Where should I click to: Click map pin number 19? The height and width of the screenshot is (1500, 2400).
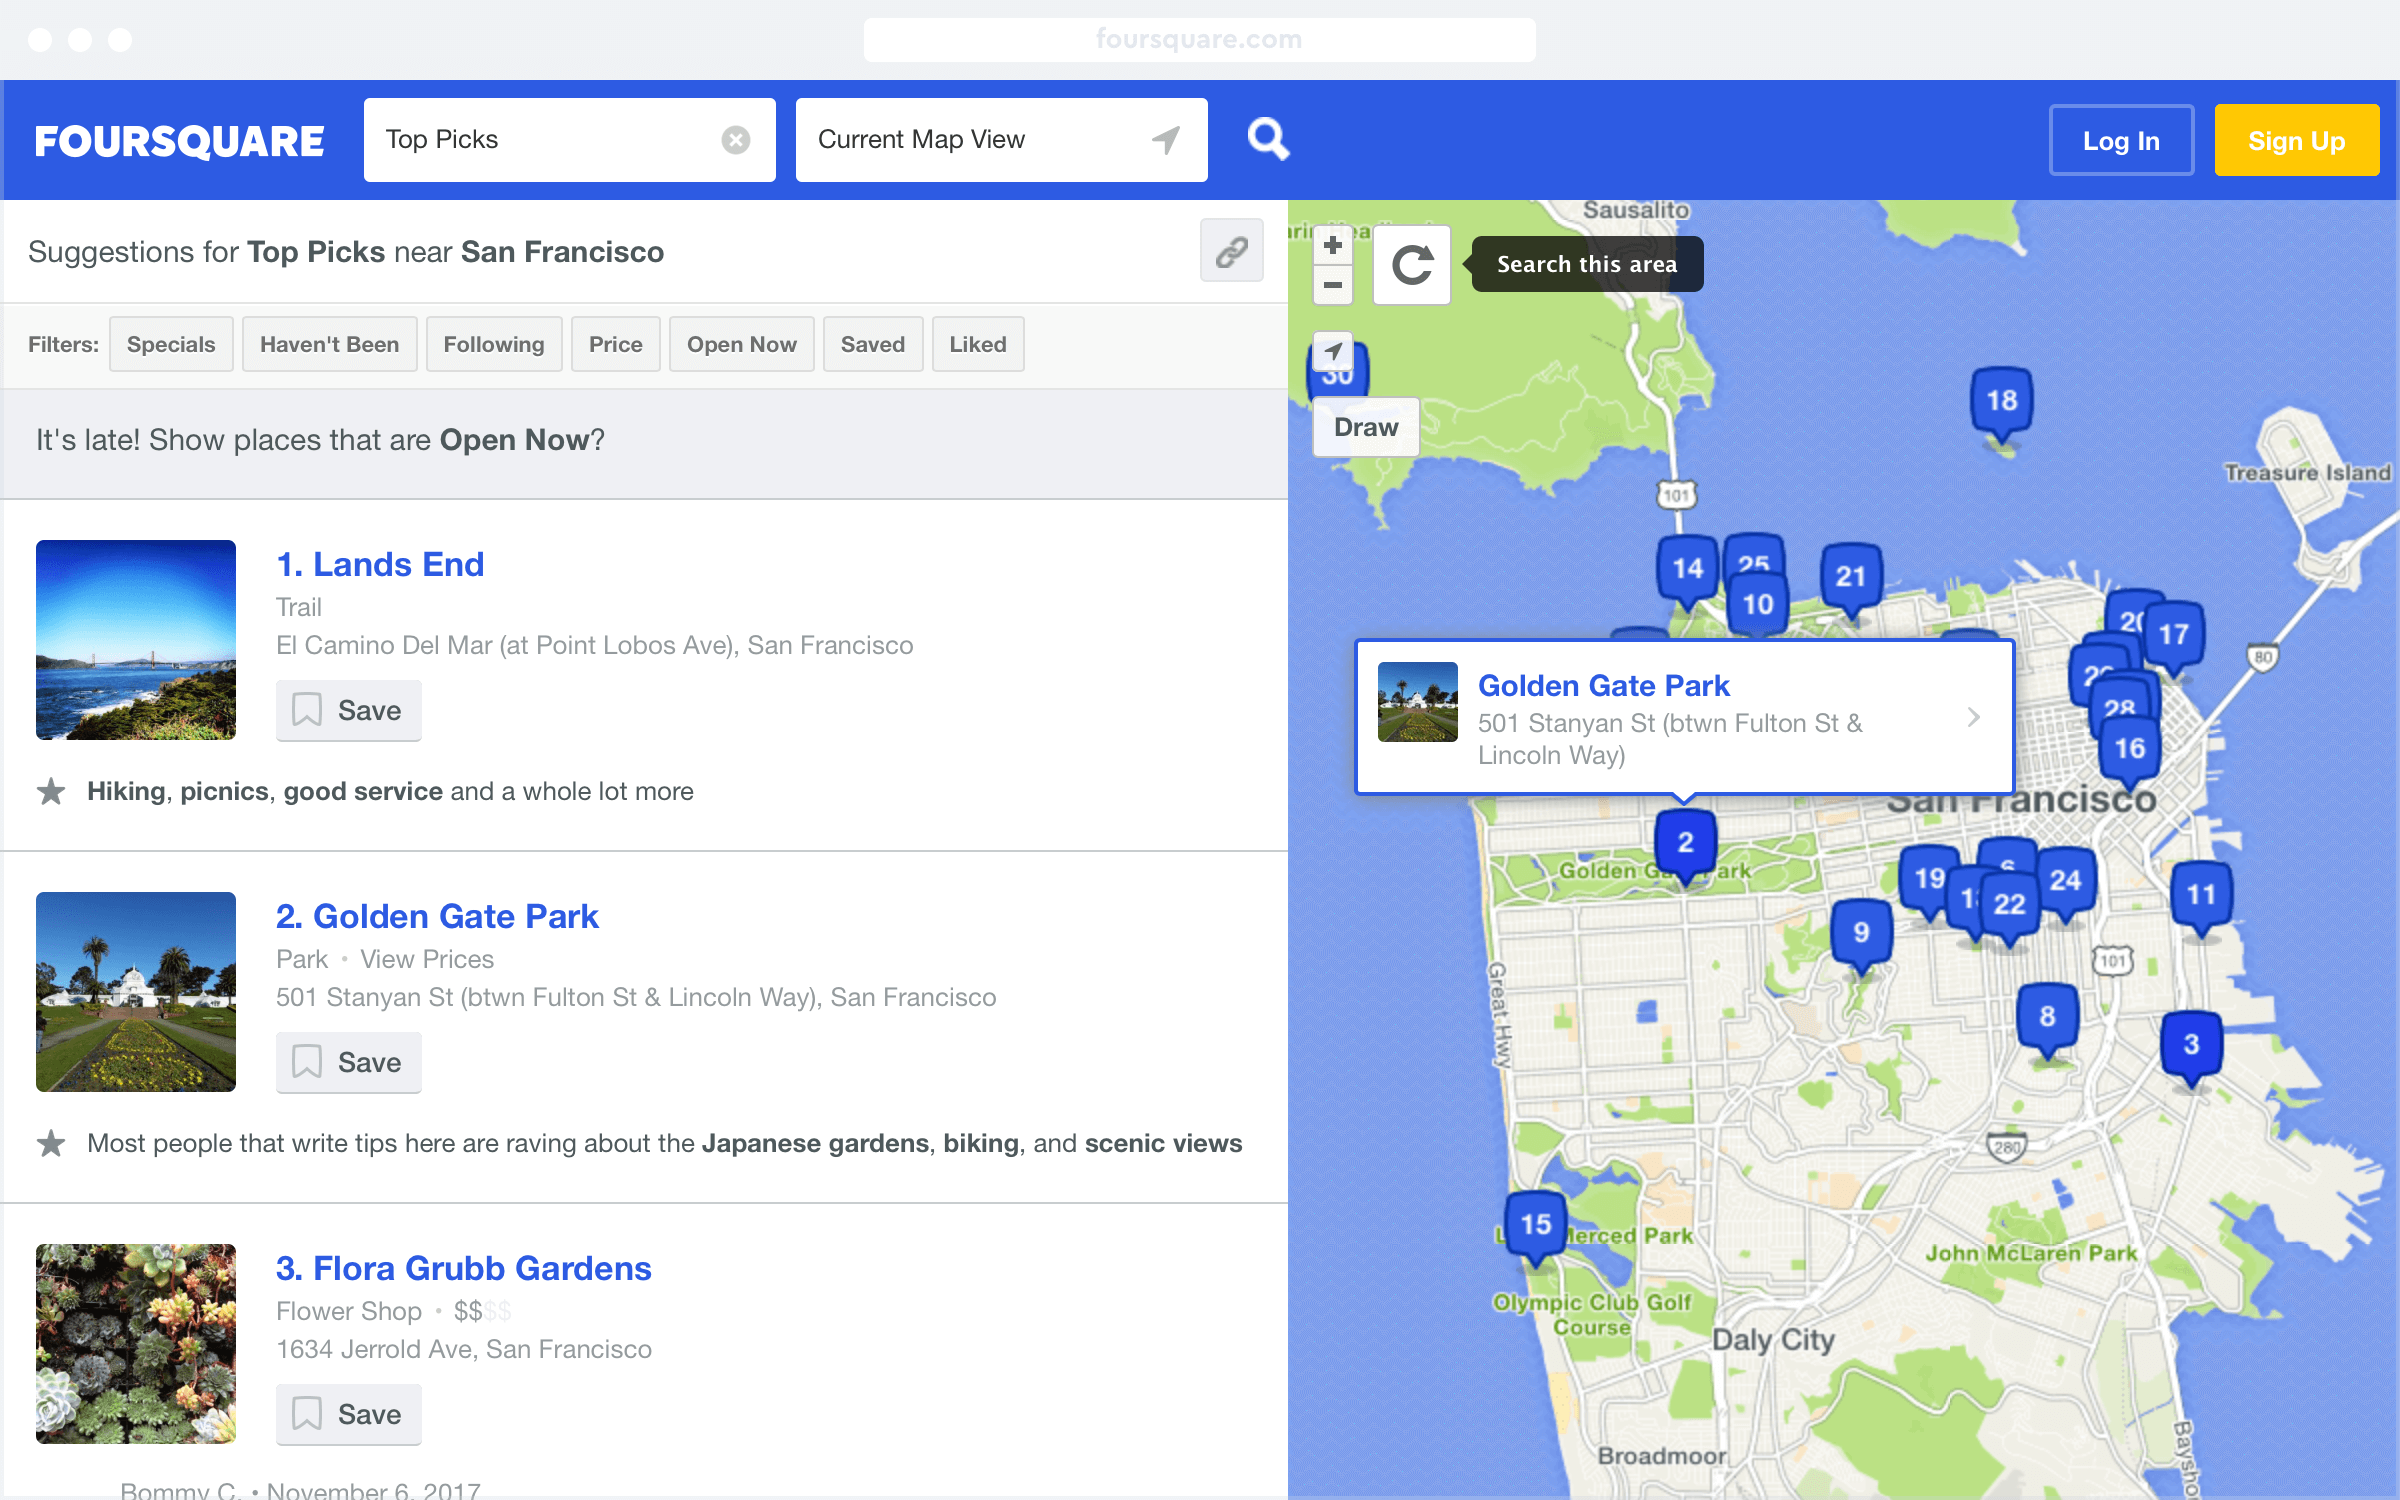point(1929,880)
